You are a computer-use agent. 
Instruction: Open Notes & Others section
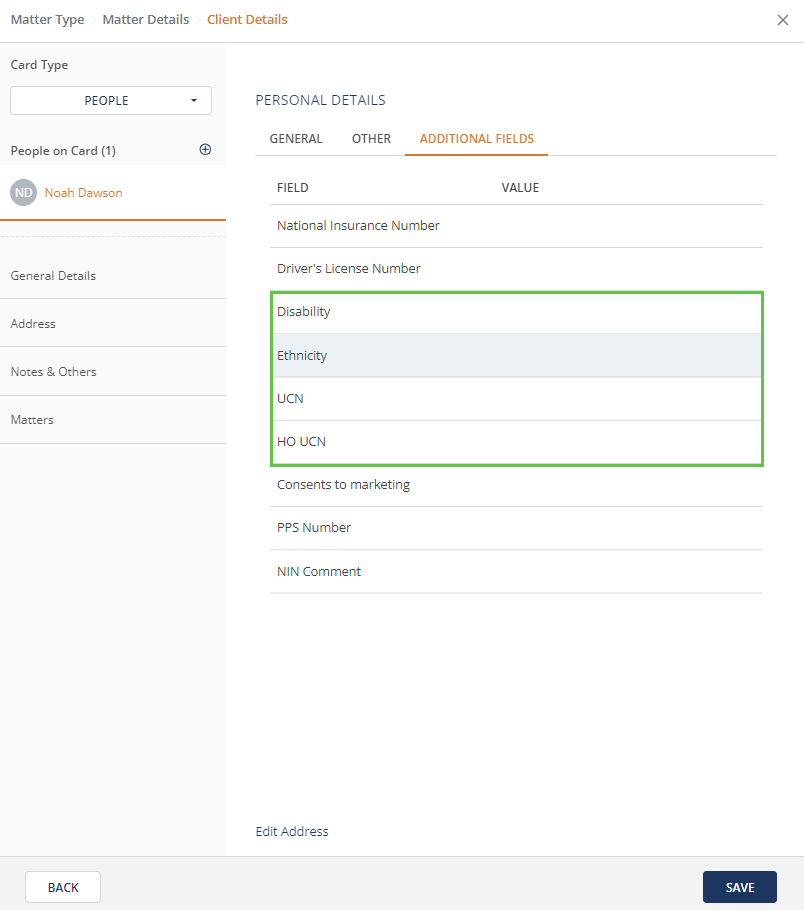[53, 372]
